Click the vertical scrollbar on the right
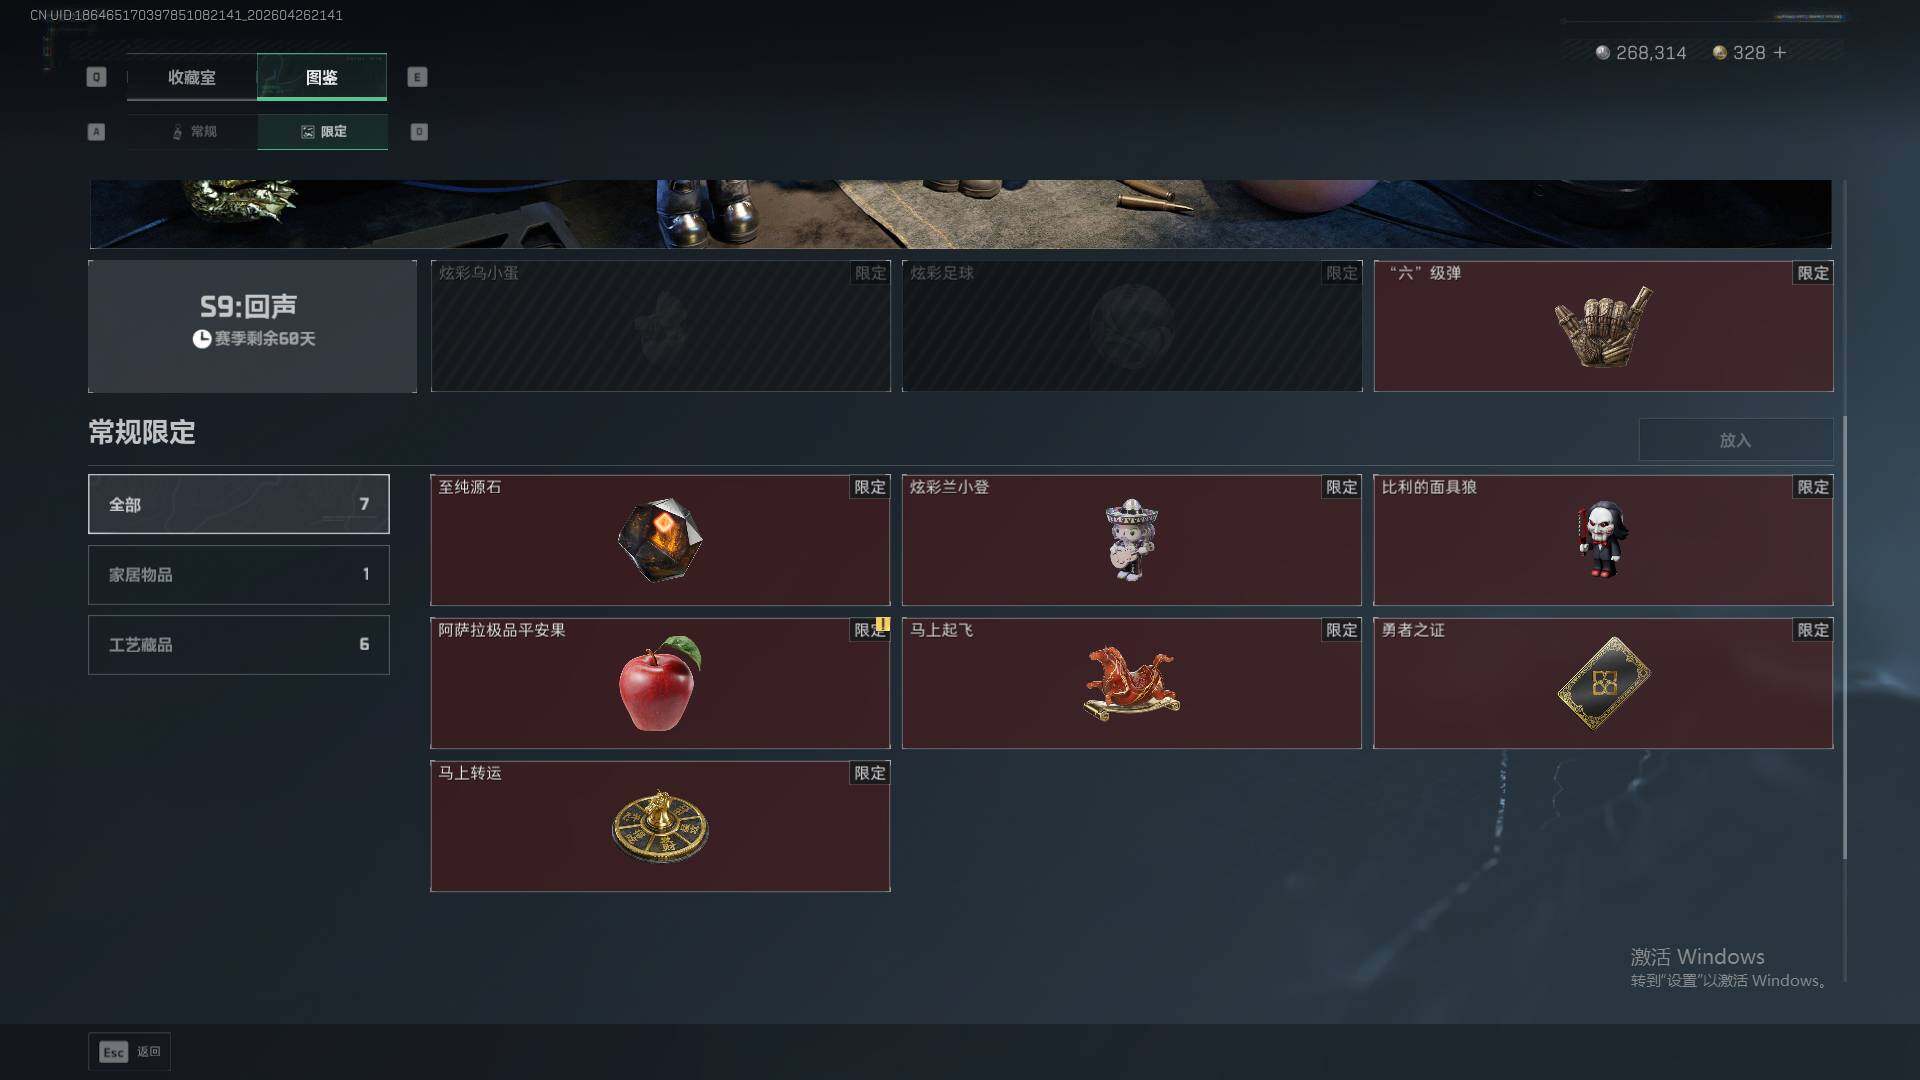1920x1080 pixels. (1845, 637)
